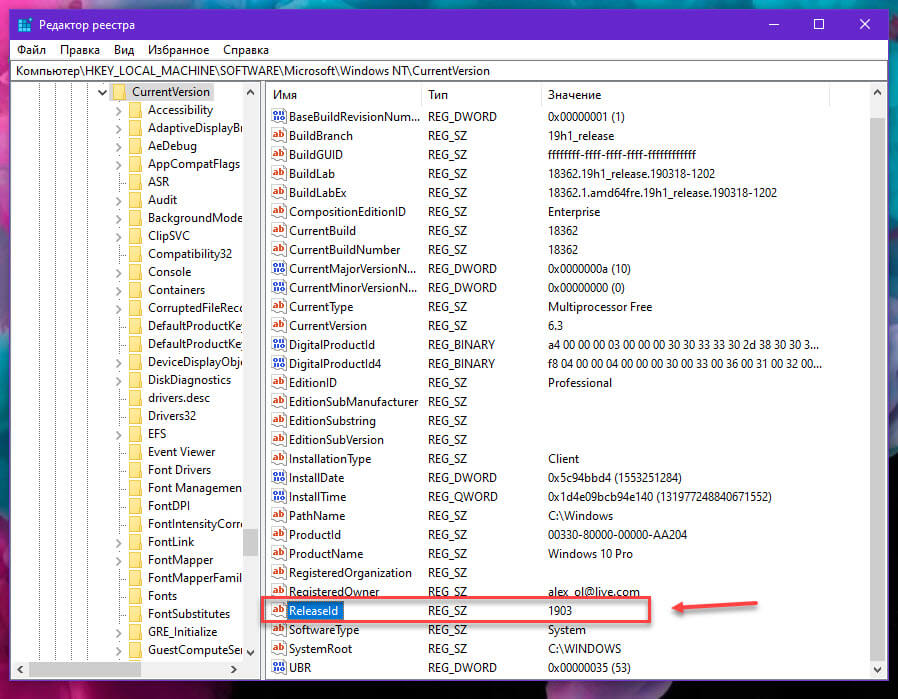Open the Вид menu
This screenshot has width=898, height=699.
tap(124, 50)
